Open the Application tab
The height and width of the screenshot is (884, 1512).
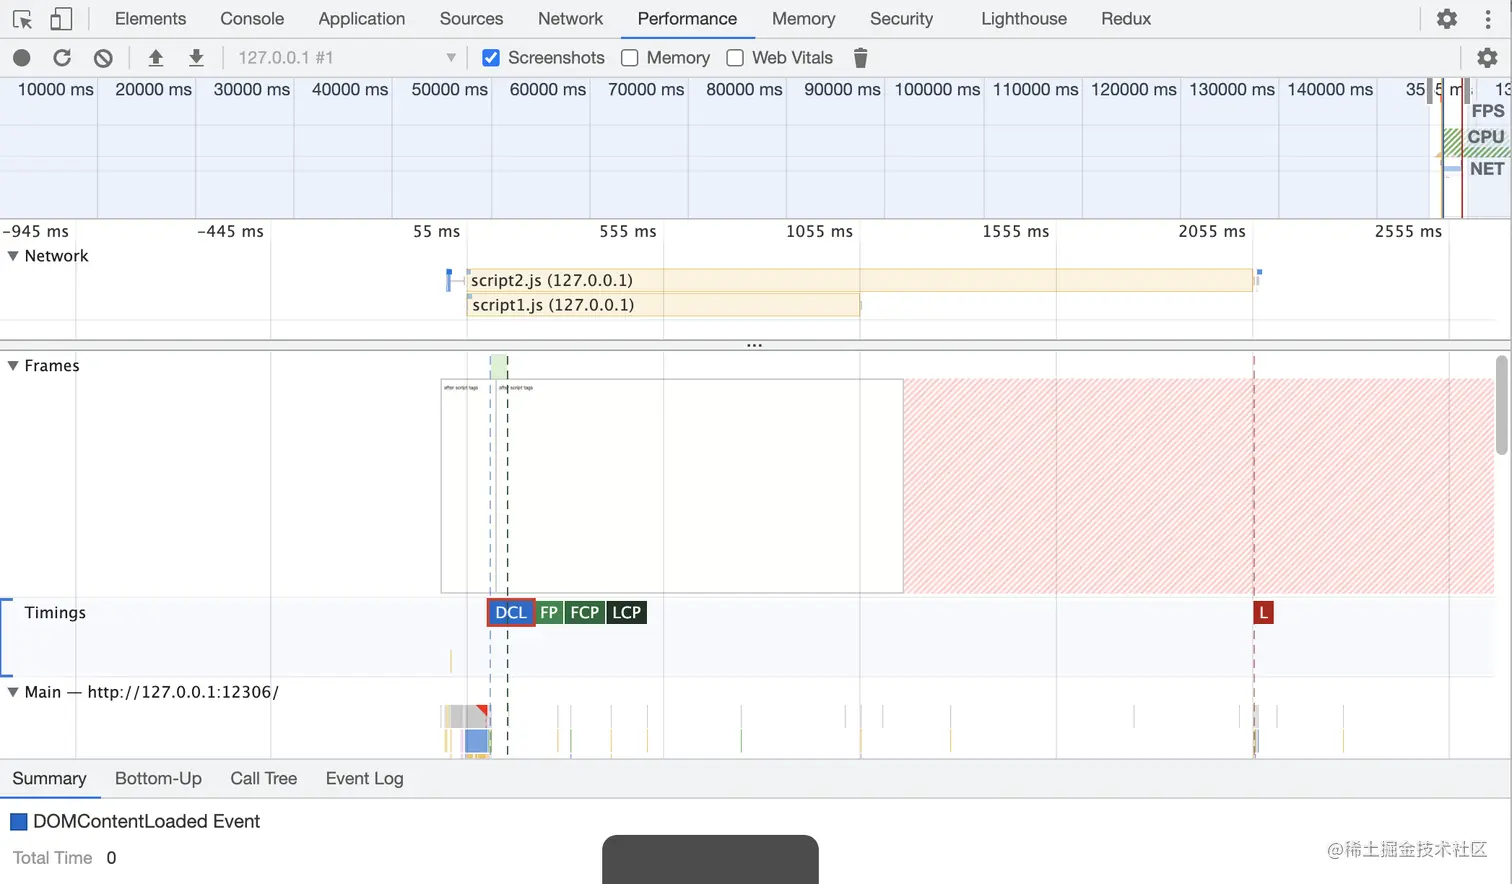coord(362,19)
